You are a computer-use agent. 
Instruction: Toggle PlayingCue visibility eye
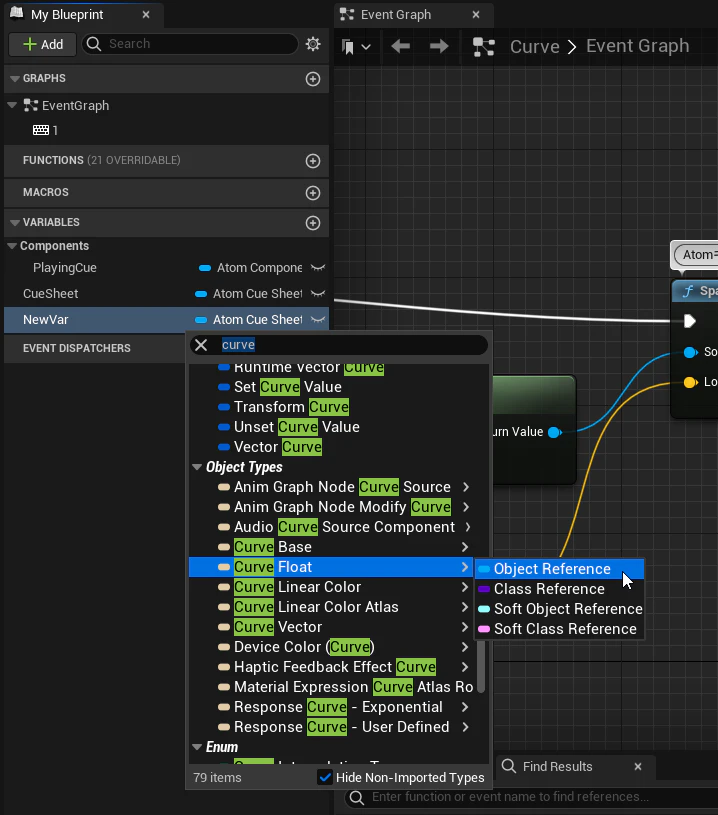[x=318, y=268]
